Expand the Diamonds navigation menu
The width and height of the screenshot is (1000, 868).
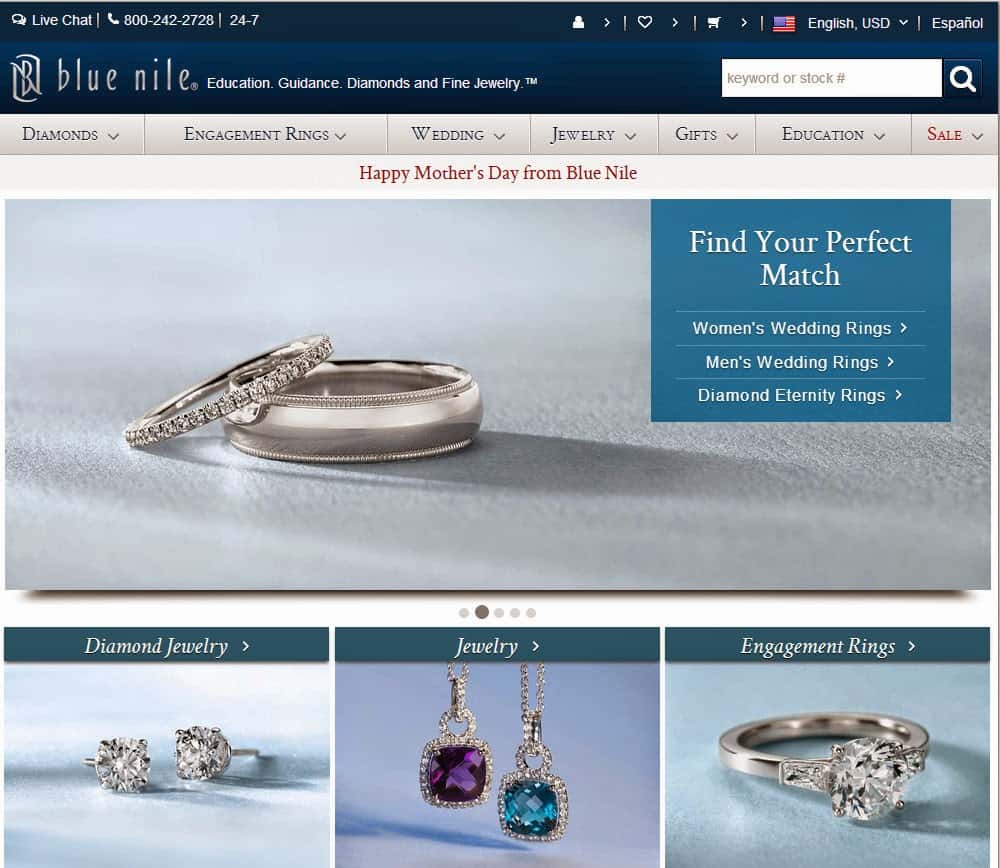[71, 135]
